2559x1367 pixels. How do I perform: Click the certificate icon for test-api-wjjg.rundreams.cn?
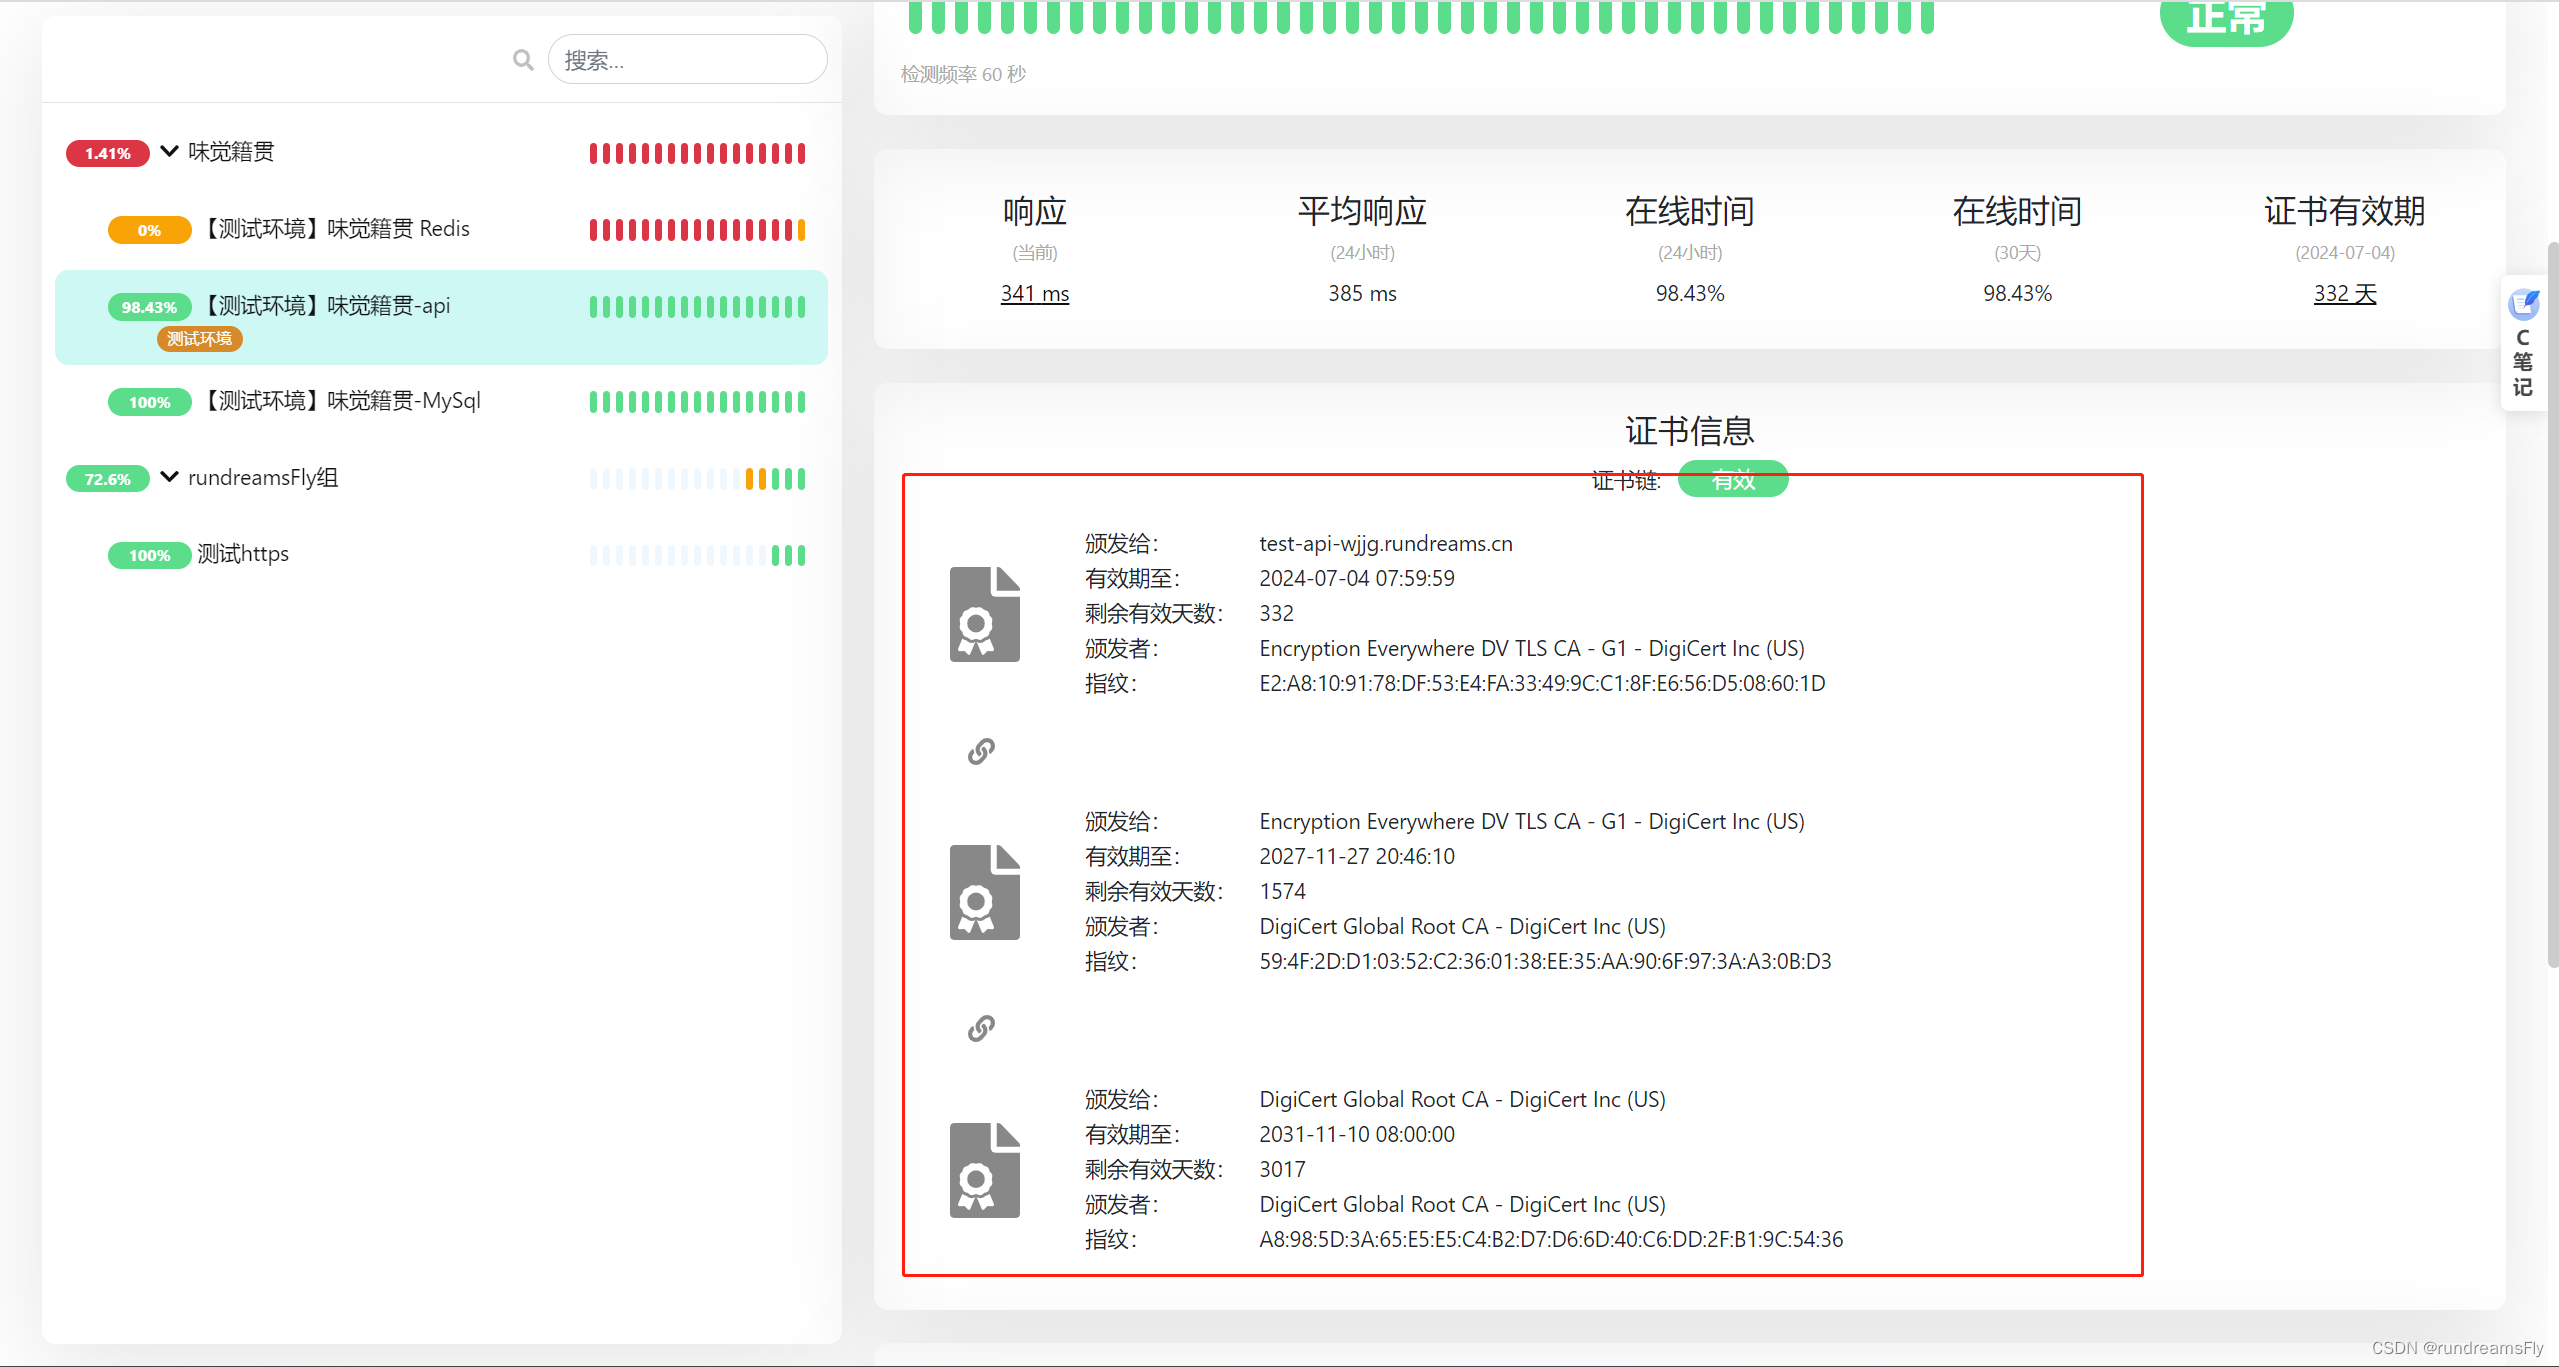[x=985, y=614]
